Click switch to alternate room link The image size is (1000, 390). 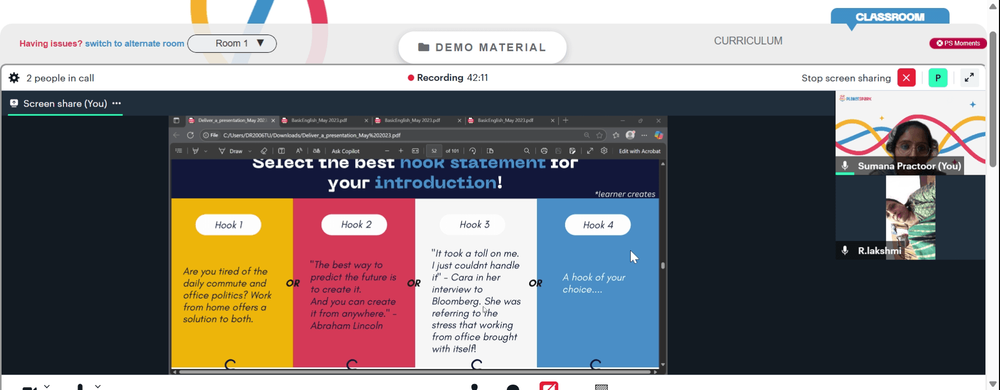[135, 43]
